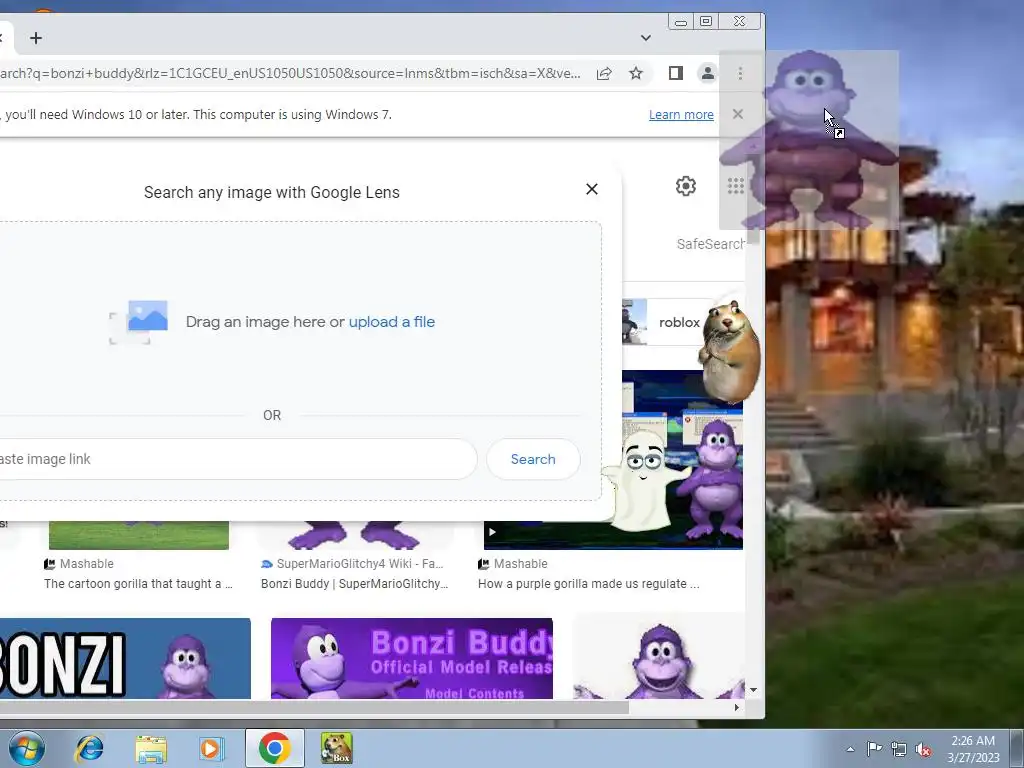The image size is (1024, 768).
Task: Open Windows Explorer from taskbar
Action: [151, 748]
